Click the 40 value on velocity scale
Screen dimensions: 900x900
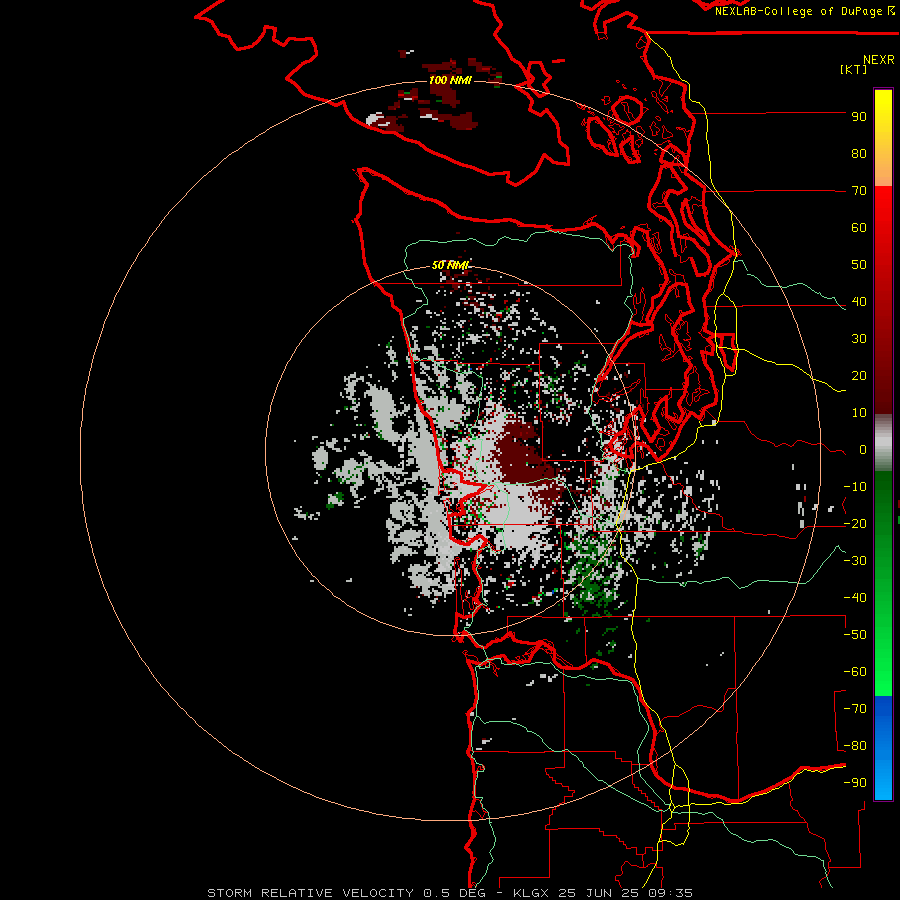click(859, 302)
